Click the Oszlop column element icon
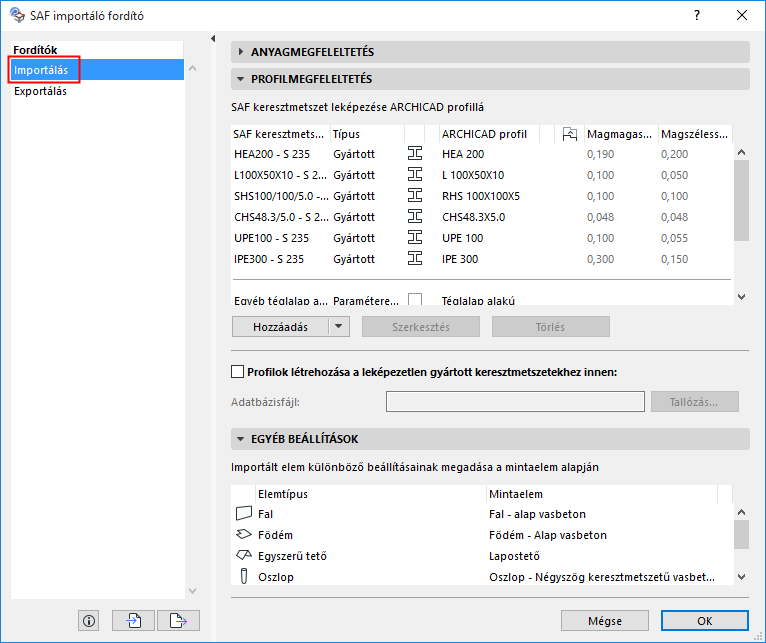The width and height of the screenshot is (766, 643). click(244, 577)
